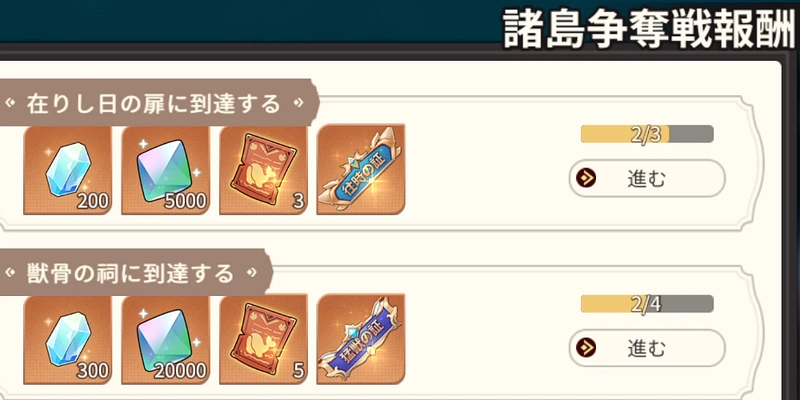
Task: Open the red scroll reward with quantity 5
Action: pos(263,339)
